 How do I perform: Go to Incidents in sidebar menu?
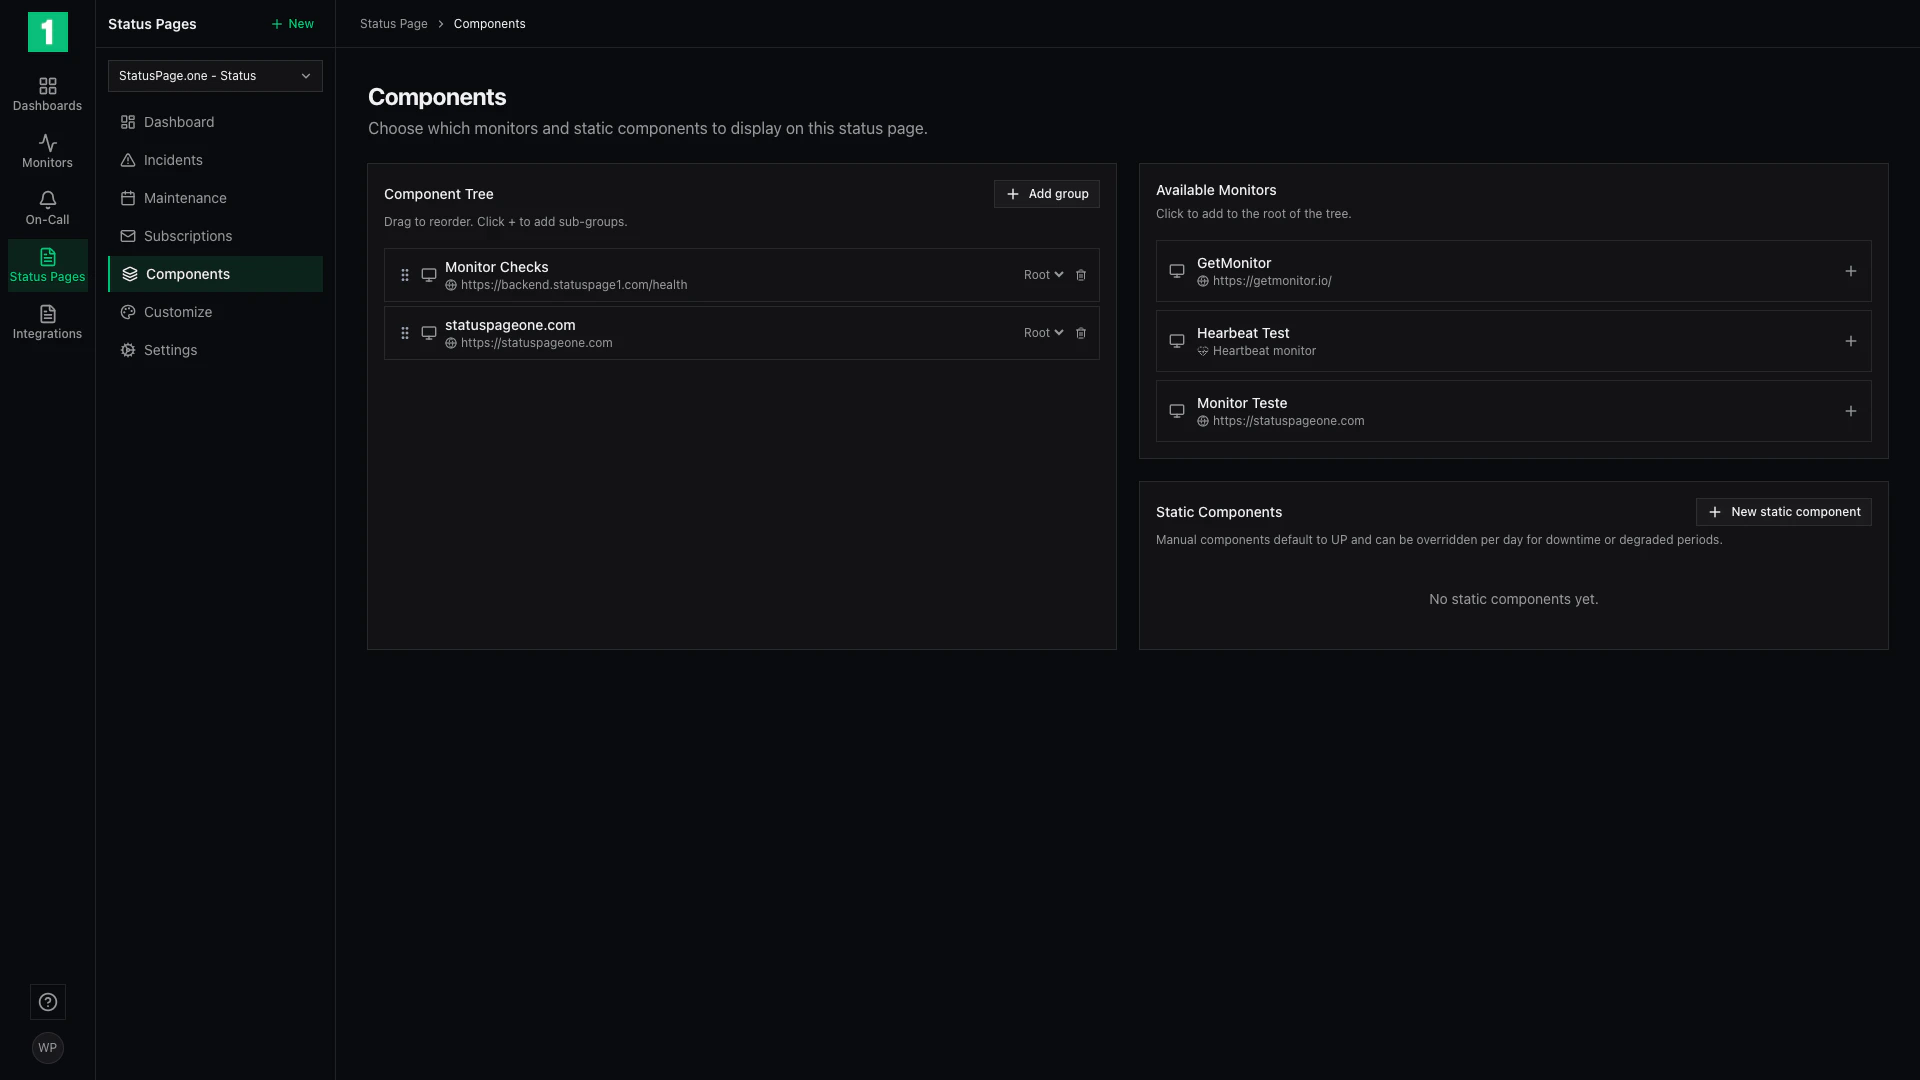[x=173, y=160]
